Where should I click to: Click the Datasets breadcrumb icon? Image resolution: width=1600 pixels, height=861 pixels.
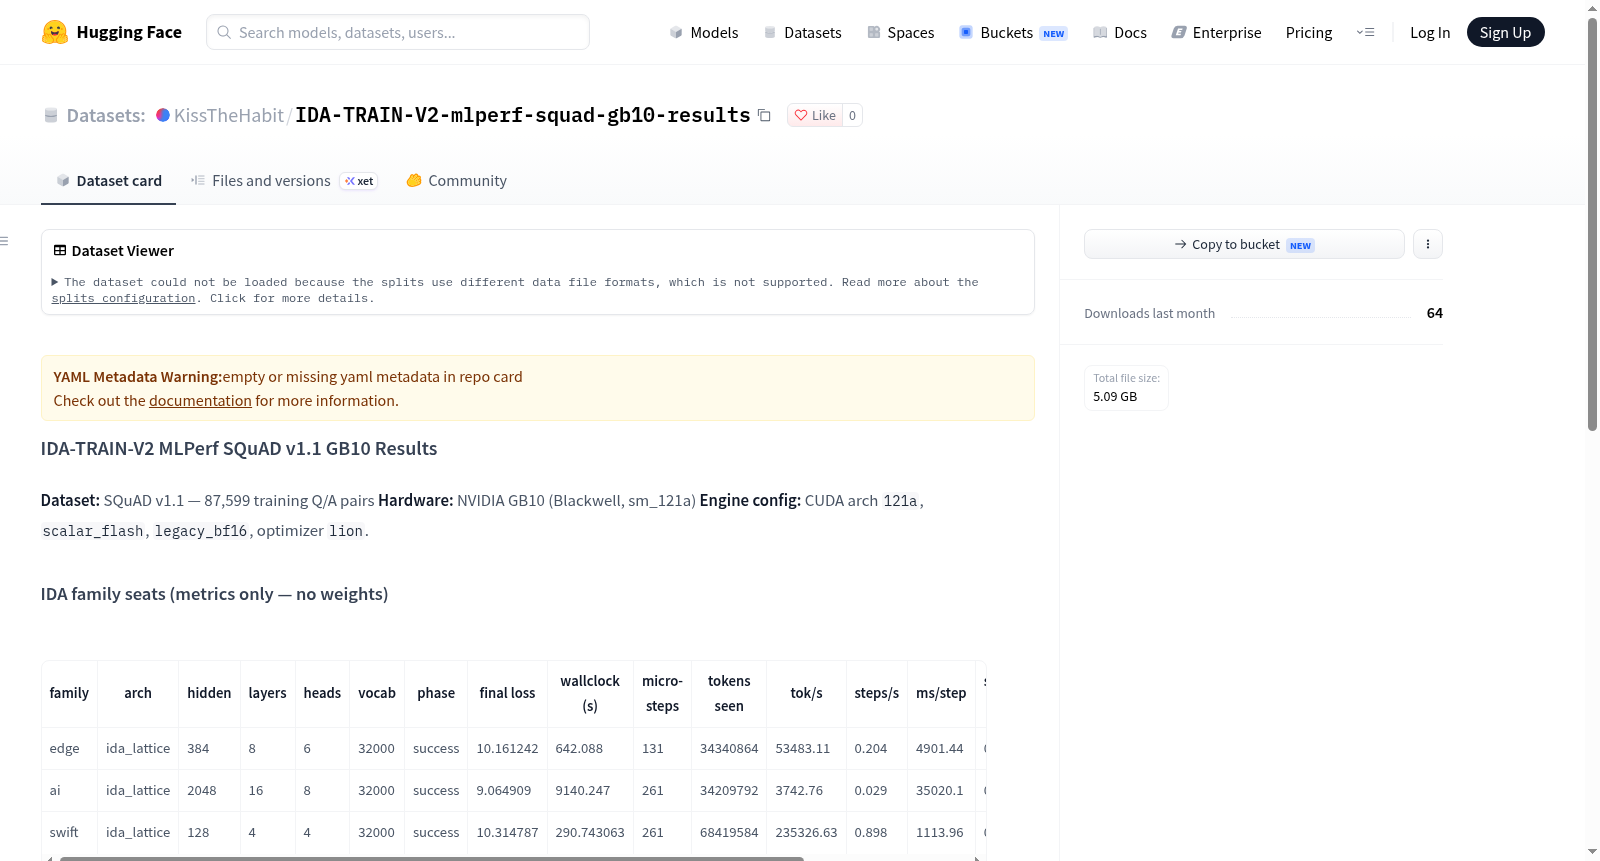(51, 115)
